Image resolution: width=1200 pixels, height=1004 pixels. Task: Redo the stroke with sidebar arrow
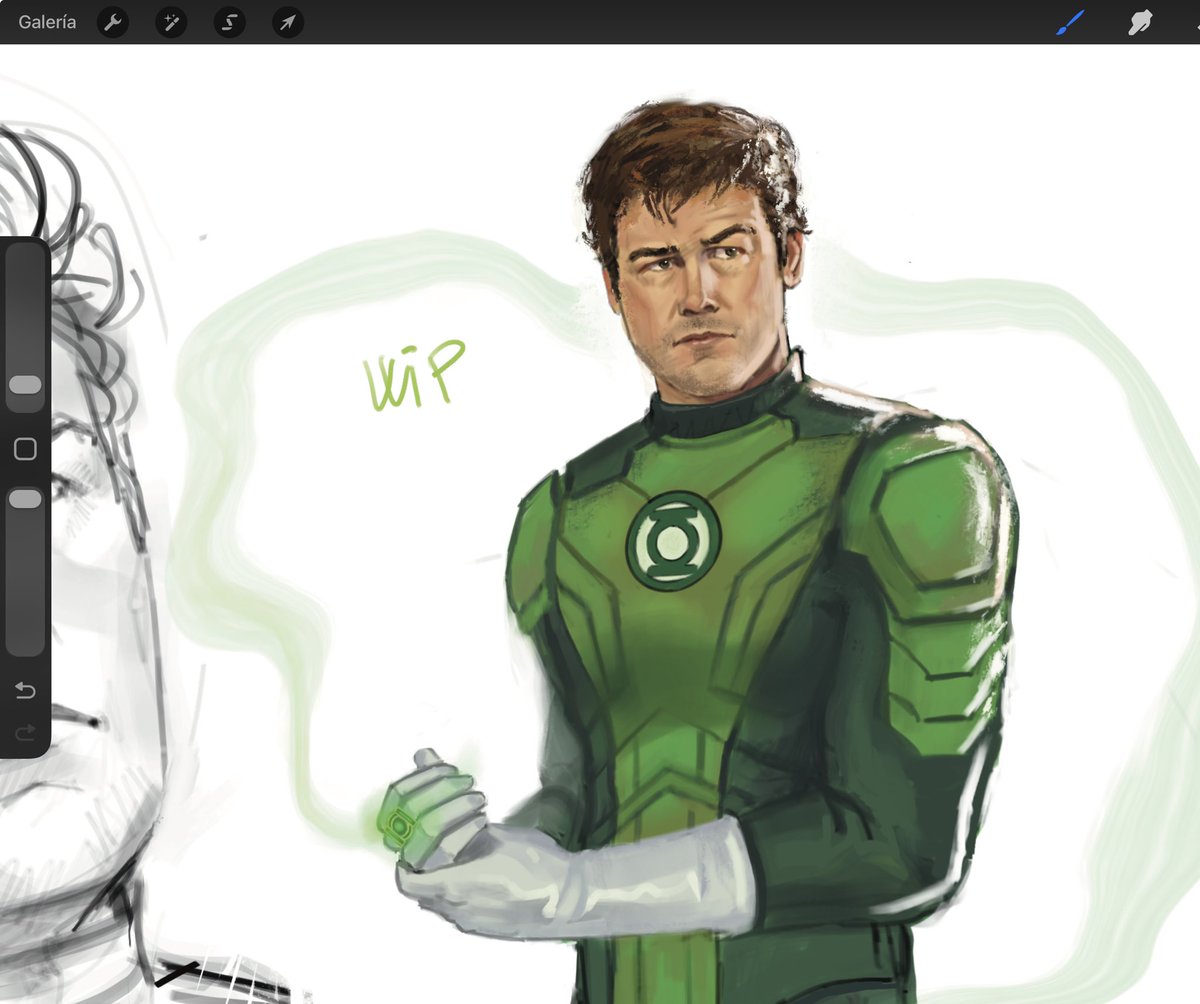(x=25, y=733)
